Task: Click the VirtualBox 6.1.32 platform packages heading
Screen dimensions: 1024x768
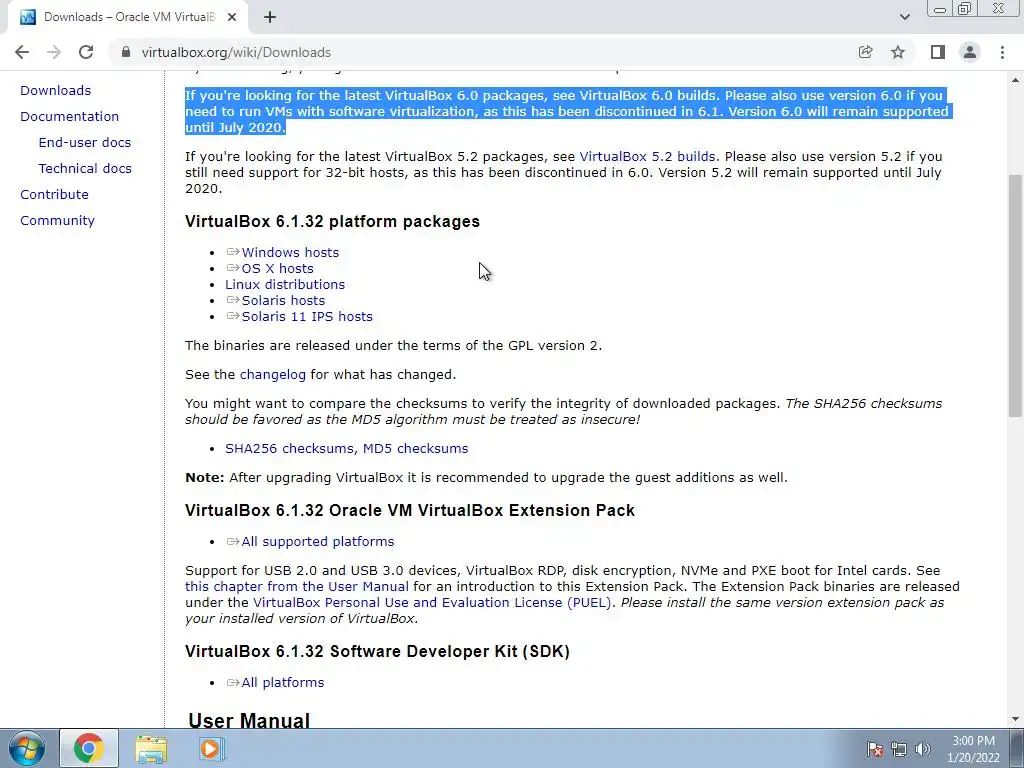Action: click(332, 221)
